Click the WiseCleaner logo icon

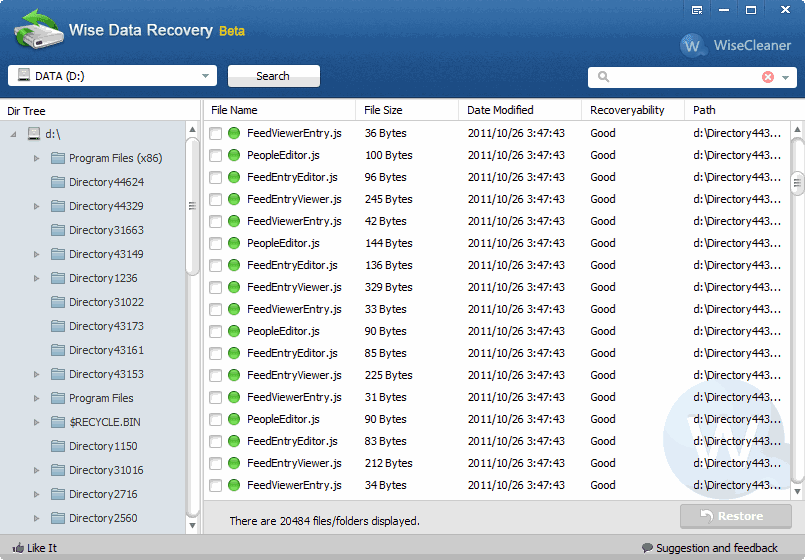692,46
